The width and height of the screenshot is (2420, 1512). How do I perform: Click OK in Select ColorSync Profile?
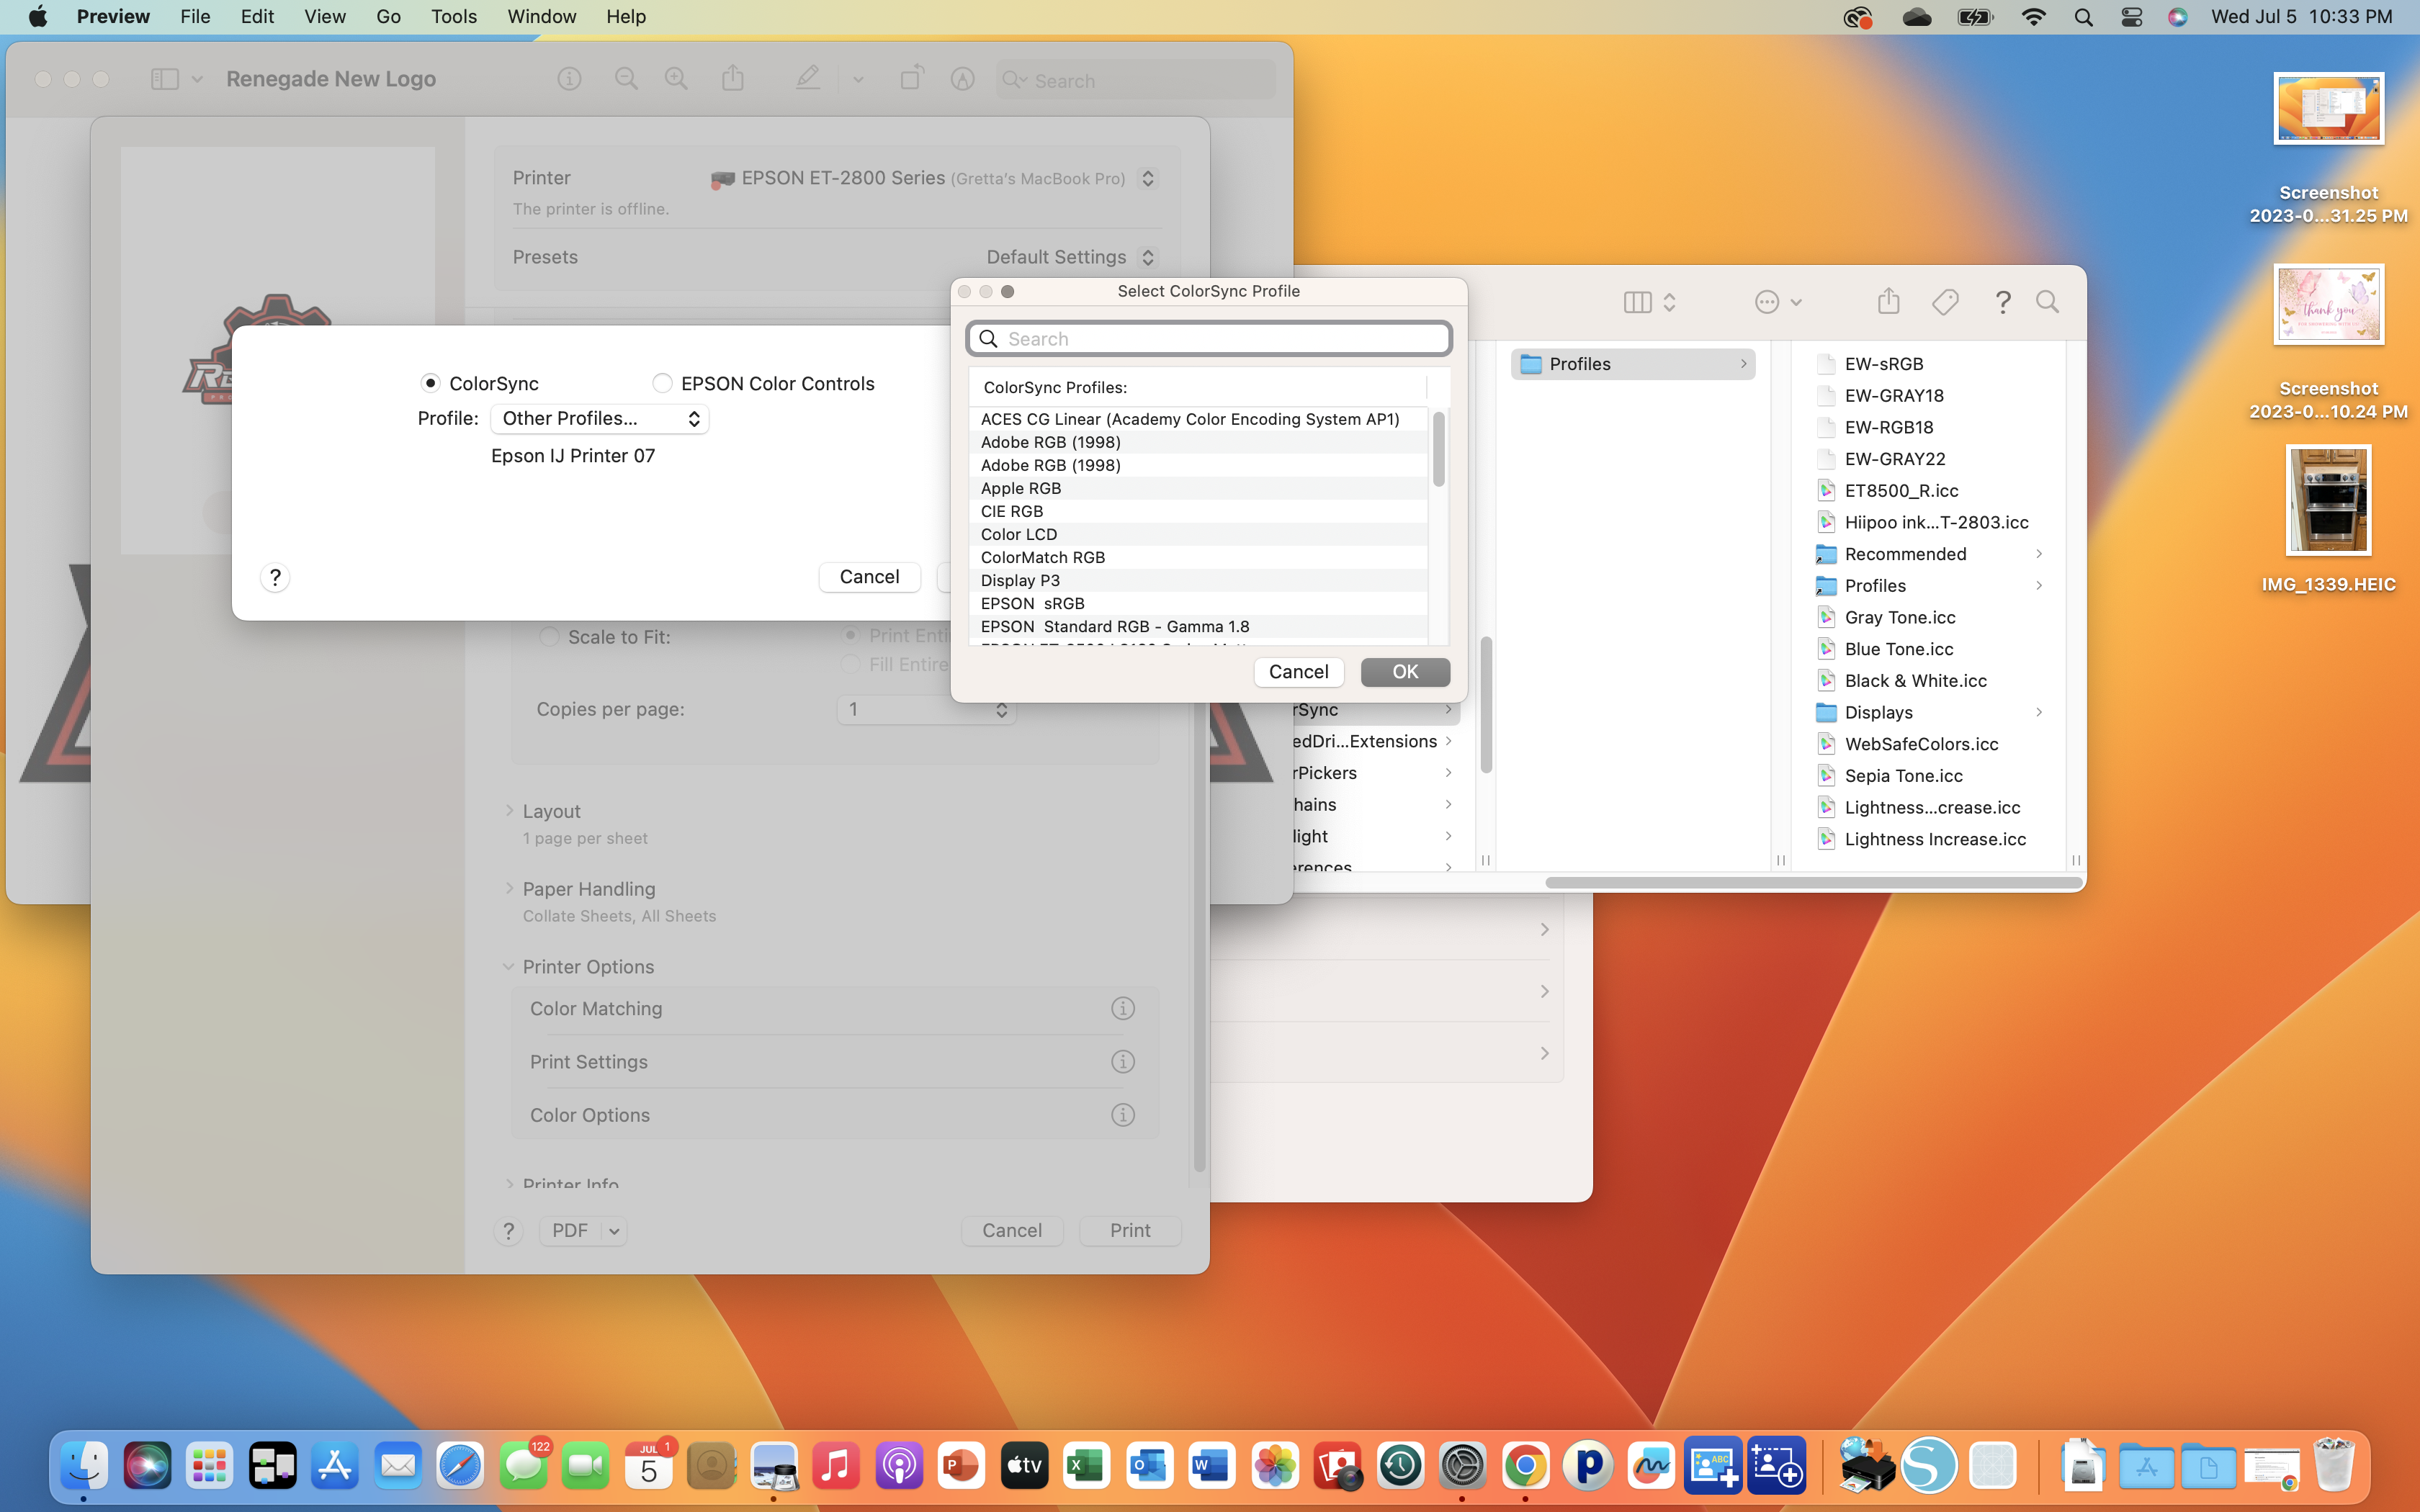click(x=1404, y=671)
